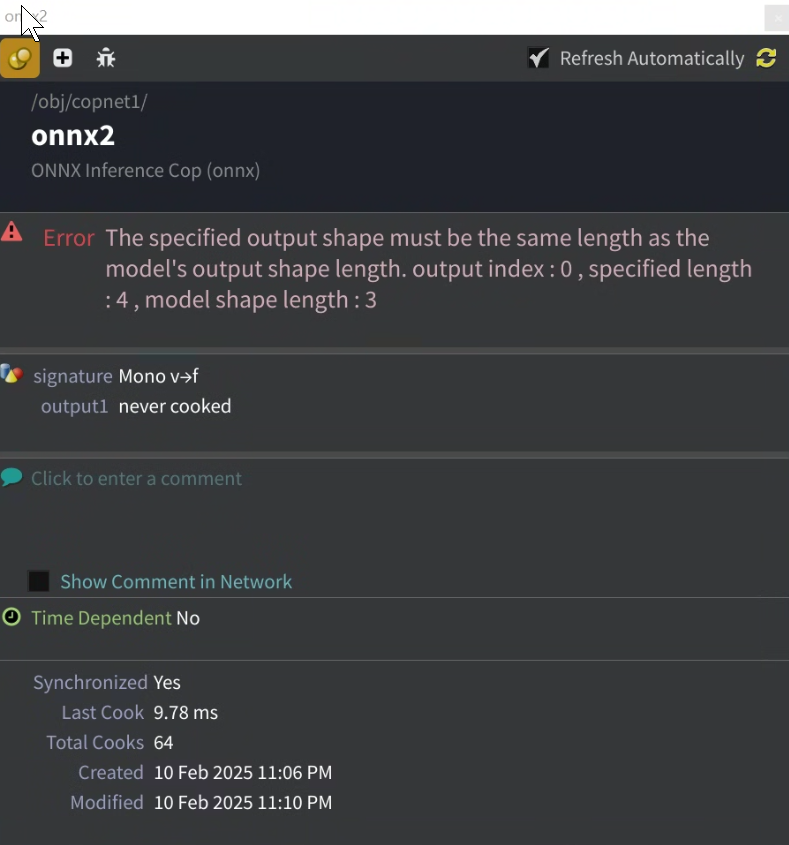789x845 pixels.
Task: Click the ONNX Inference Cop (onnx) label
Action: point(146,170)
